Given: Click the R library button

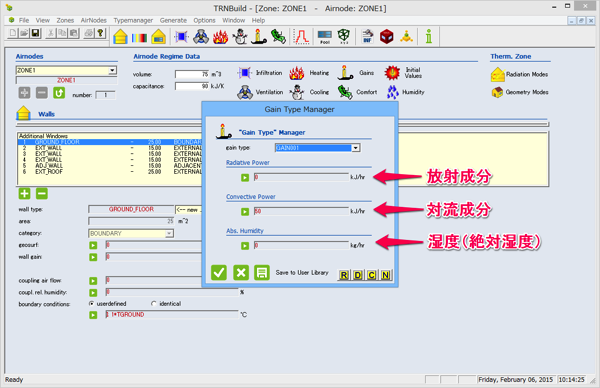Looking at the screenshot, I should click(x=344, y=275).
